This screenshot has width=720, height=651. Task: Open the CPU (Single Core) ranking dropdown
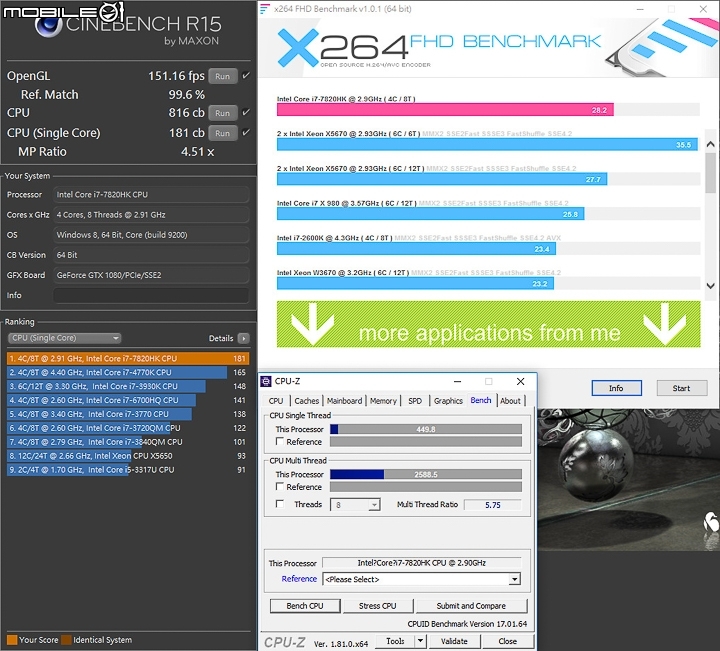point(64,338)
